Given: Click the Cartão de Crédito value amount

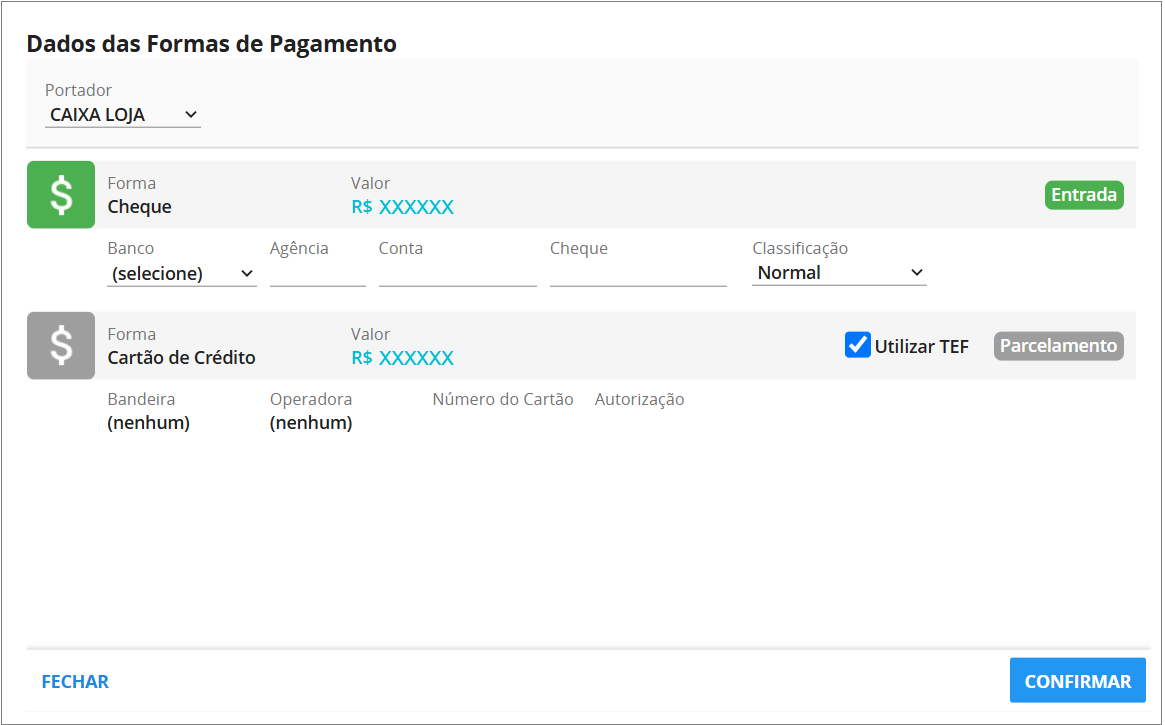Looking at the screenshot, I should click(x=402, y=358).
